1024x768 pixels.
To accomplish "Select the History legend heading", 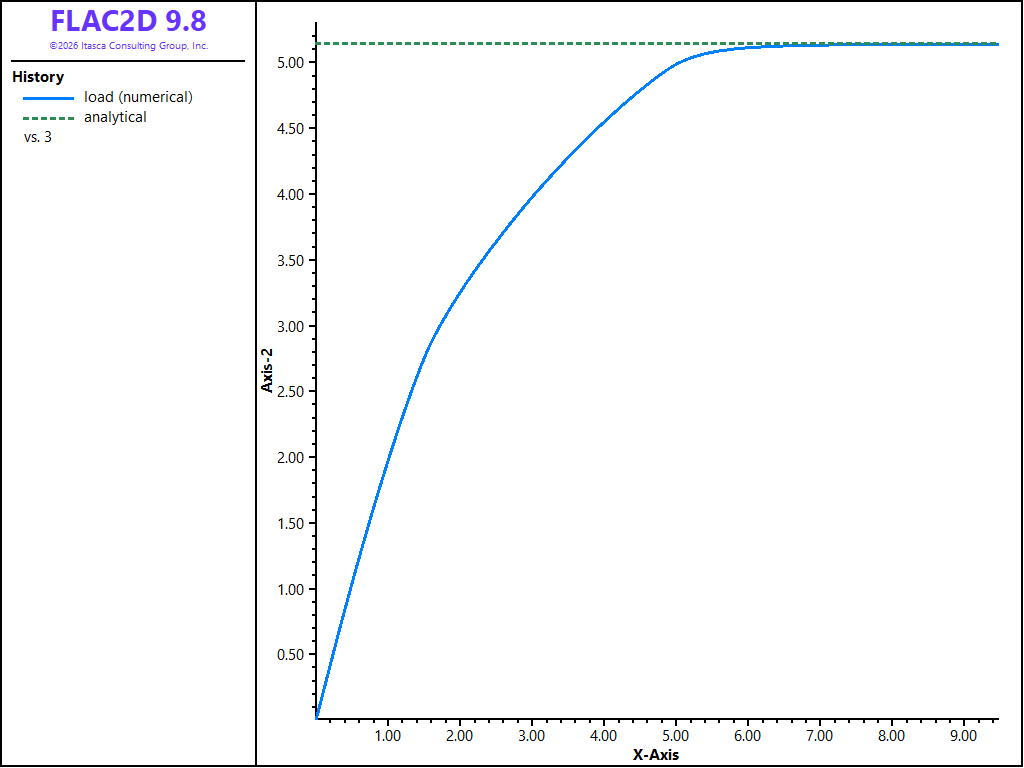I will coord(38,77).
